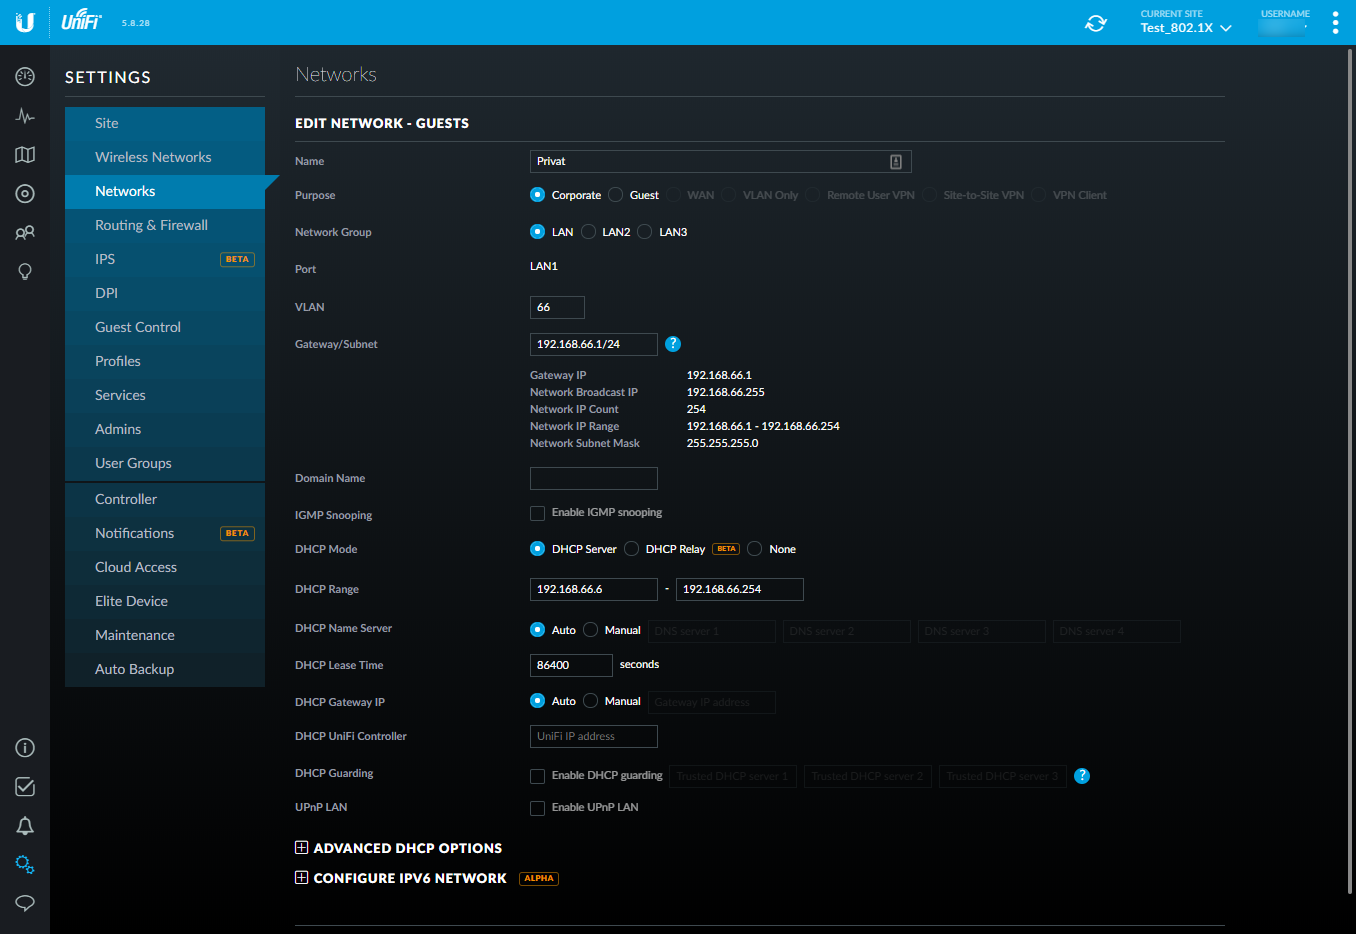Expand Advanced DHCP Options
This screenshot has width=1356, height=934.
(399, 848)
